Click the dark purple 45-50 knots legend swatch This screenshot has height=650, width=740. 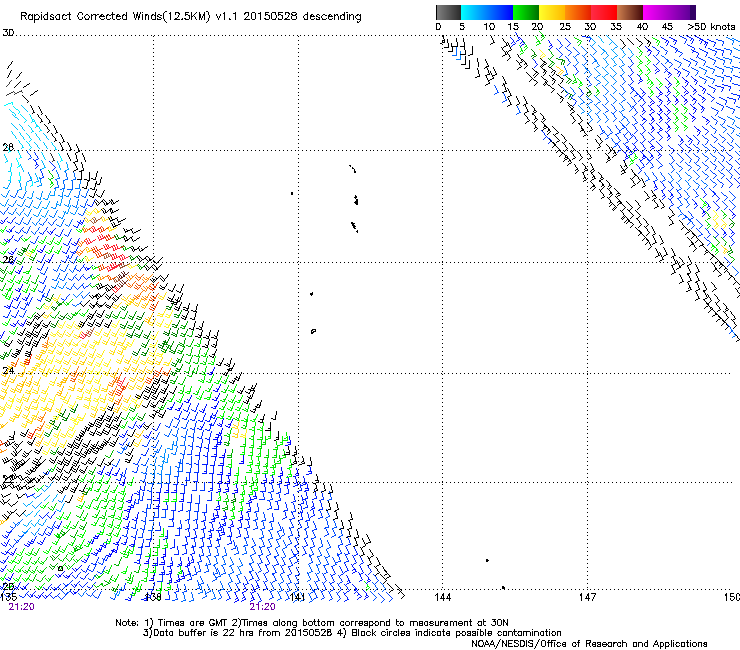(682, 12)
